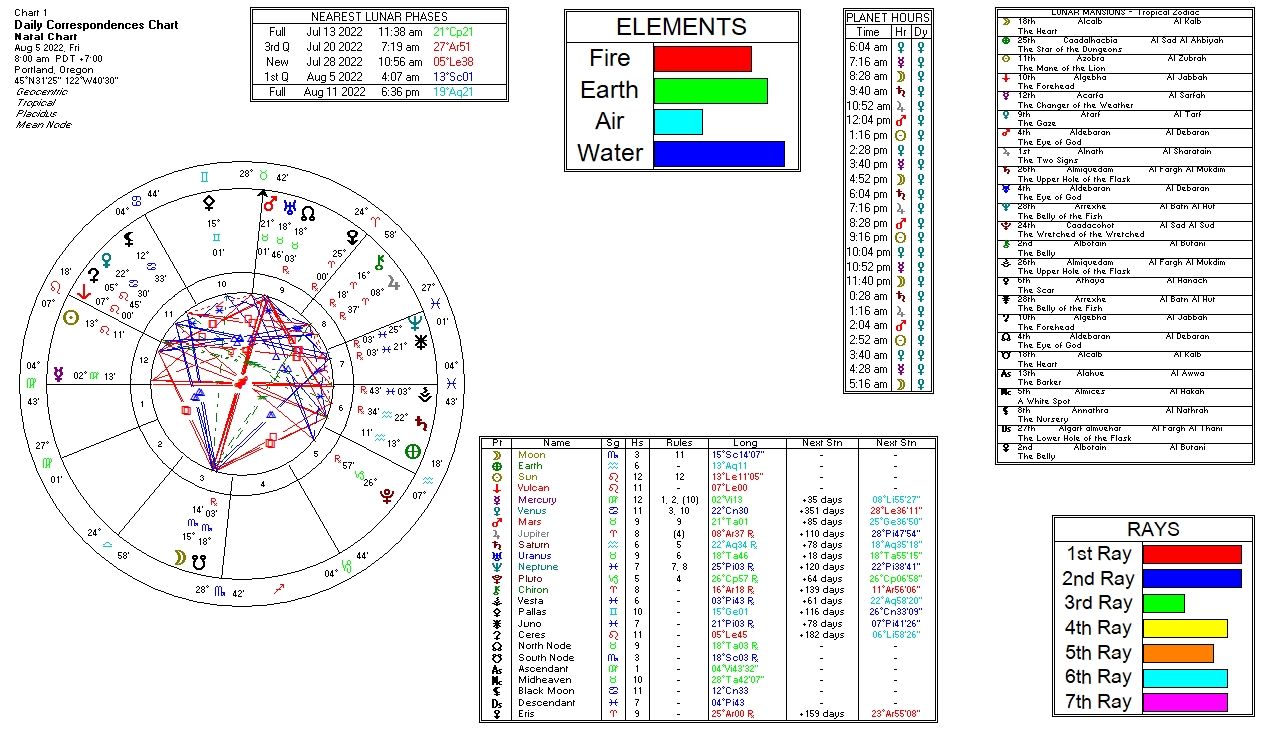Click the red 1st Ray bar
This screenshot has width=1267, height=741.
pos(1192,554)
